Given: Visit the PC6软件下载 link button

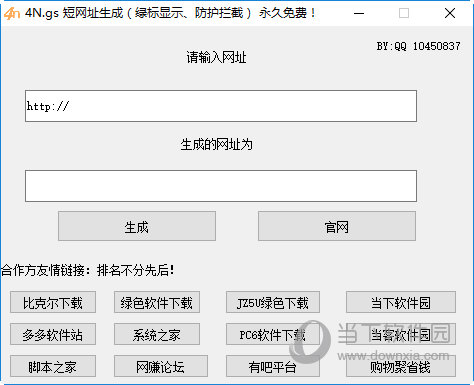Looking at the screenshot, I should (273, 334).
